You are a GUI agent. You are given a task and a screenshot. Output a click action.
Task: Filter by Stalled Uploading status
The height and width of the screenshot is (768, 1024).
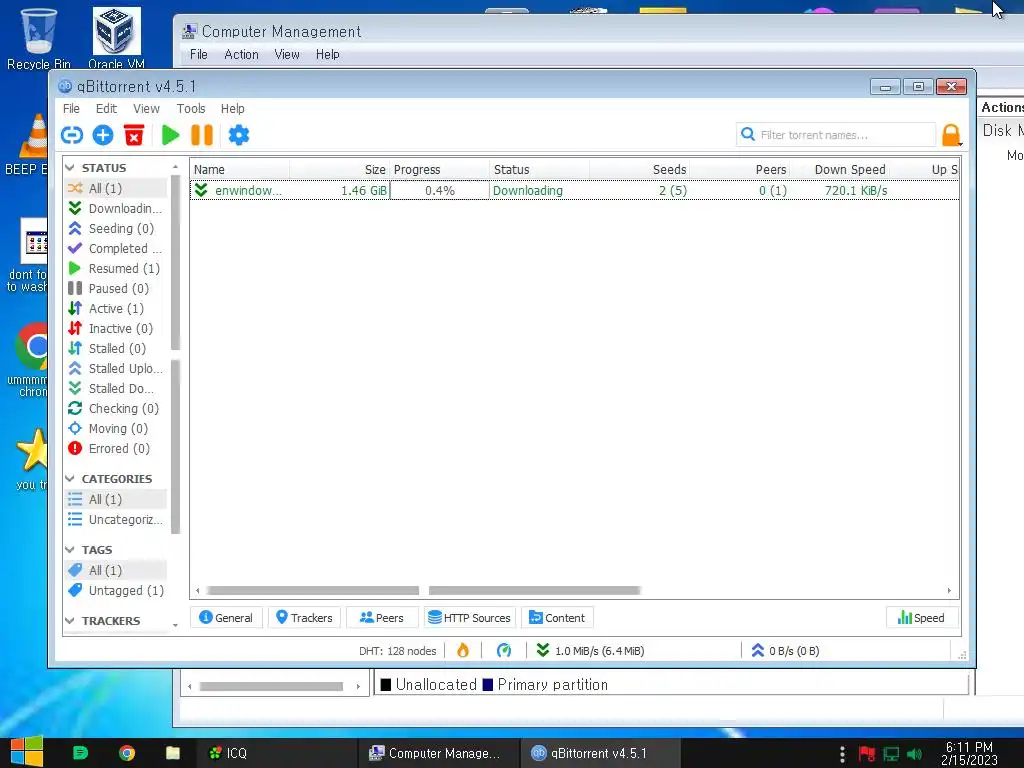click(115, 368)
